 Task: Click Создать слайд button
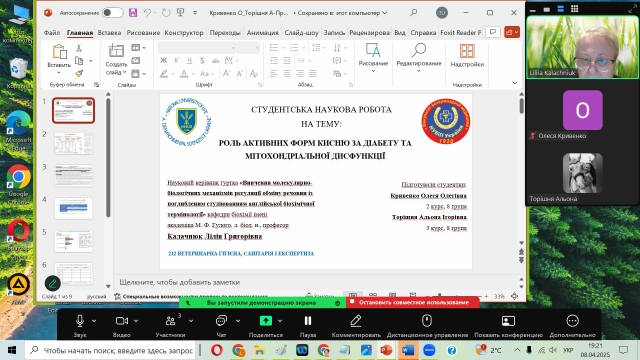[x=116, y=60]
